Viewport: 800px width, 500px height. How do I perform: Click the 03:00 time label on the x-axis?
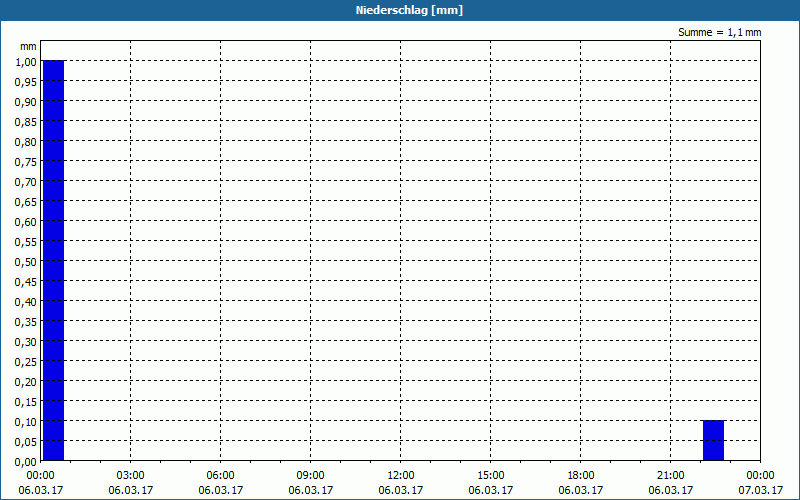131,476
